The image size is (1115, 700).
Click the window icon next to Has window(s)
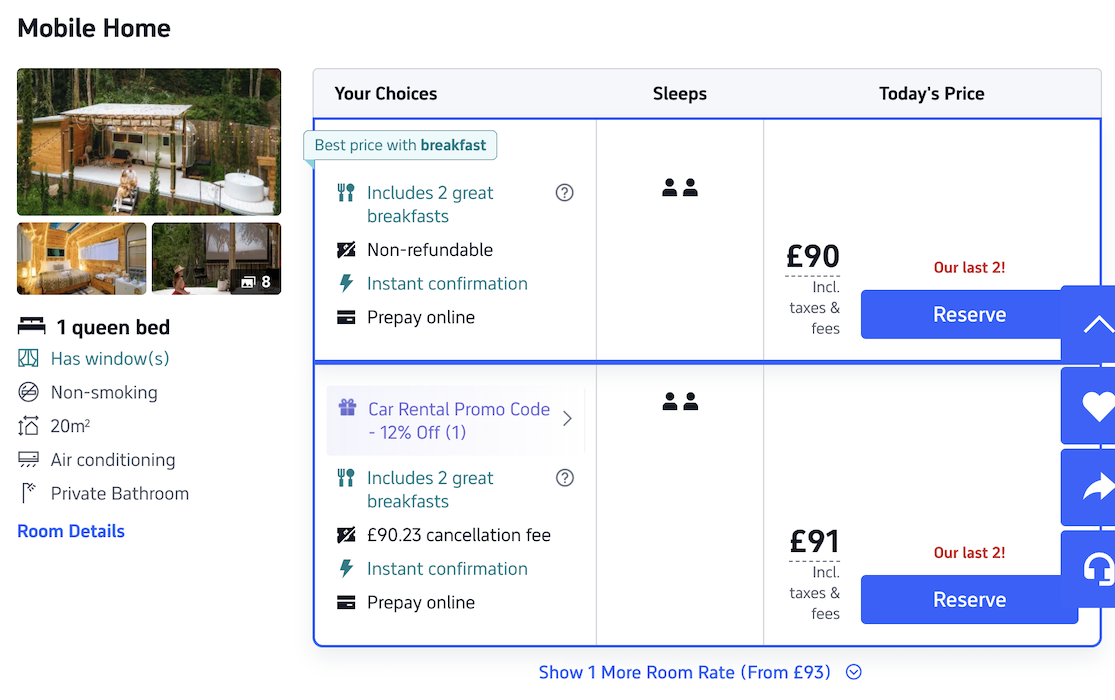29,358
